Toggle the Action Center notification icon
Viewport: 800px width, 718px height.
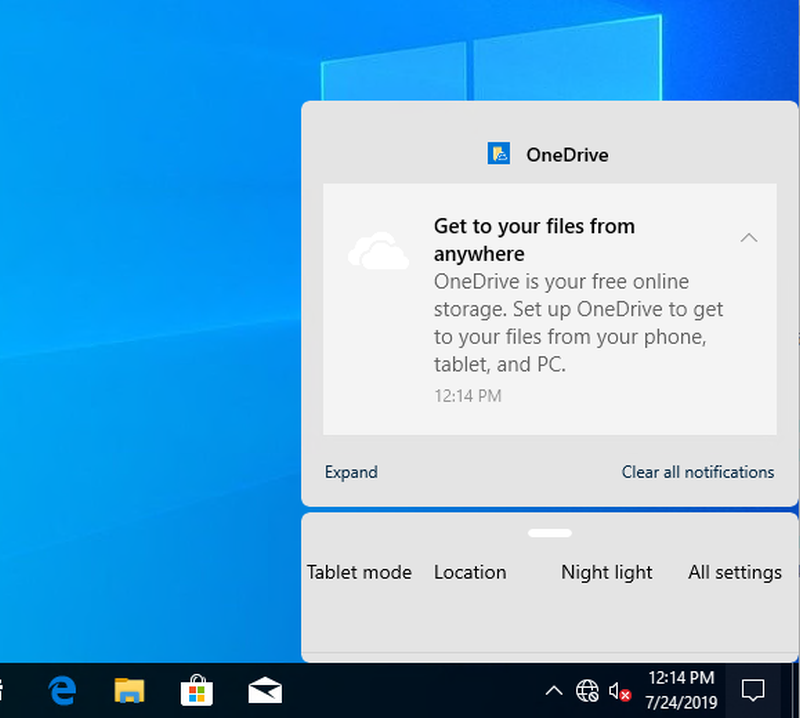[x=753, y=691]
